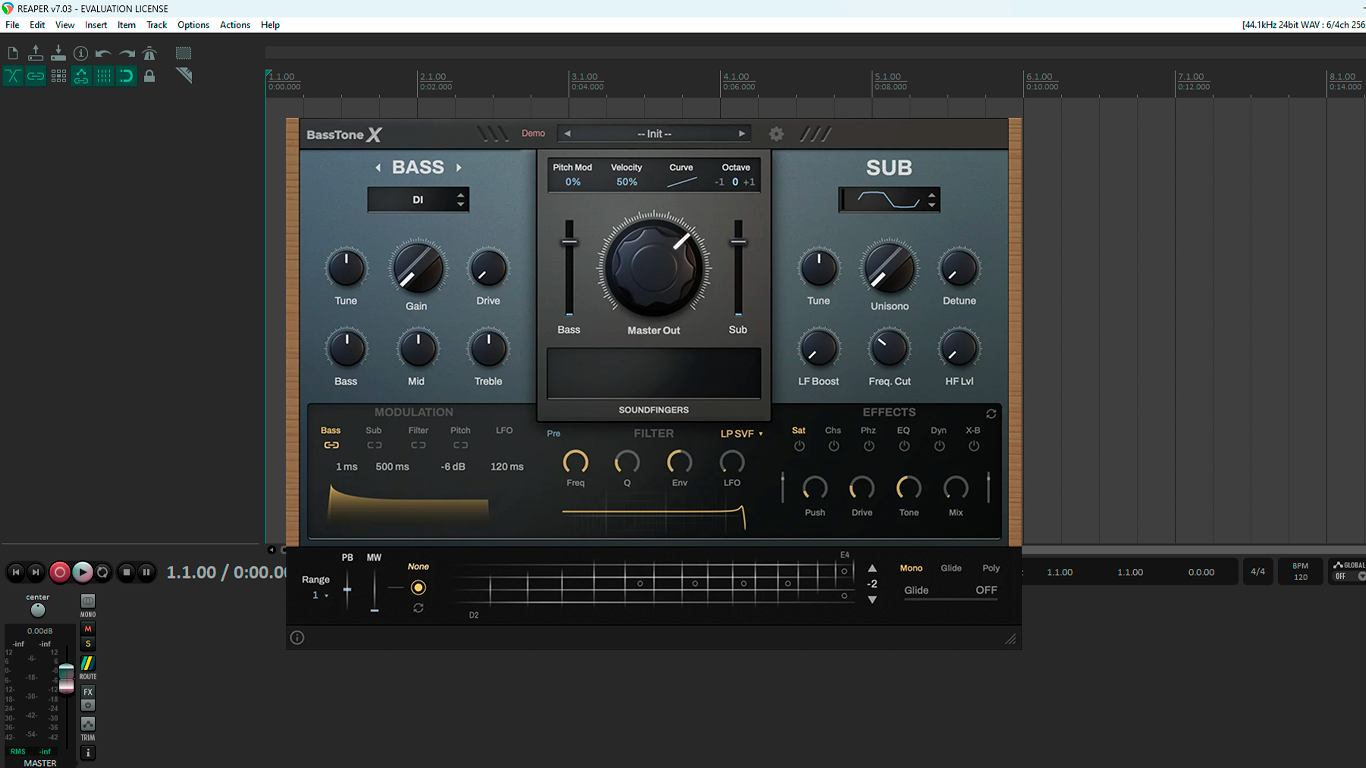Click the fretboard octave down arrow
Screen dimensions: 1366x768
tap(872, 600)
